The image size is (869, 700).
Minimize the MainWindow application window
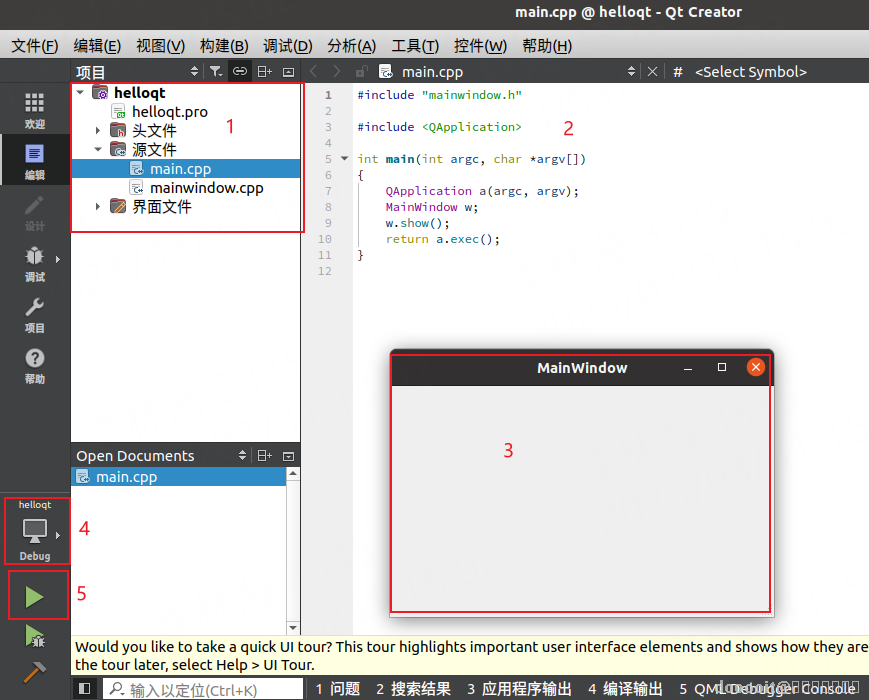click(x=688, y=368)
